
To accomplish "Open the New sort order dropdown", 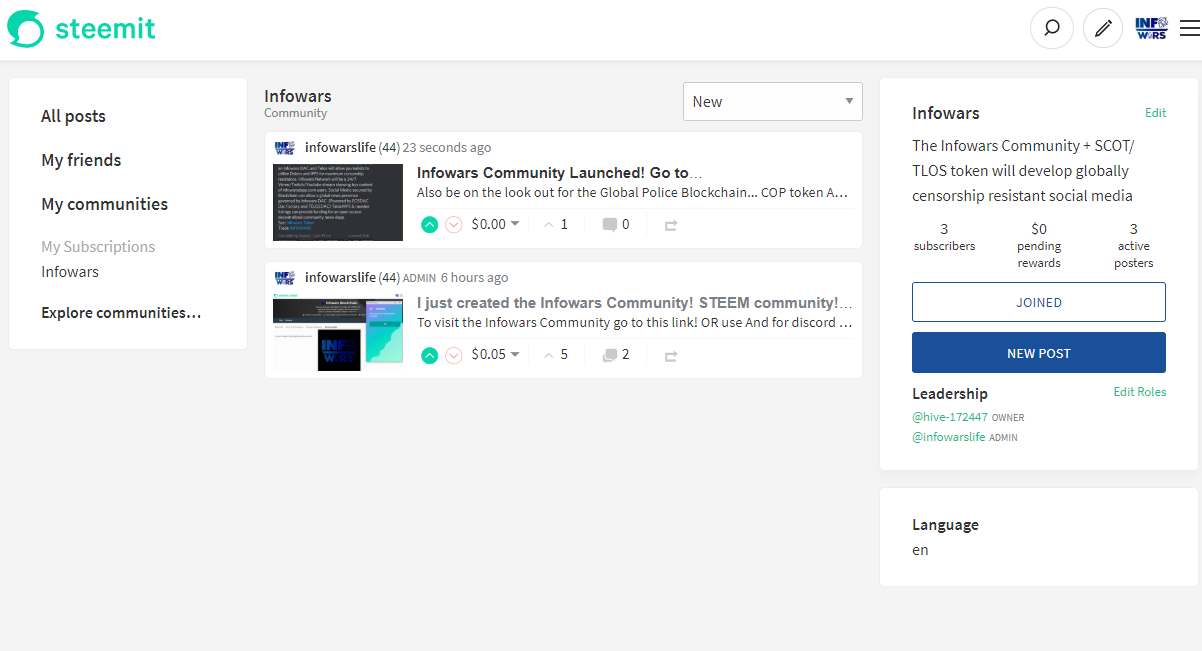I will click(x=772, y=101).
